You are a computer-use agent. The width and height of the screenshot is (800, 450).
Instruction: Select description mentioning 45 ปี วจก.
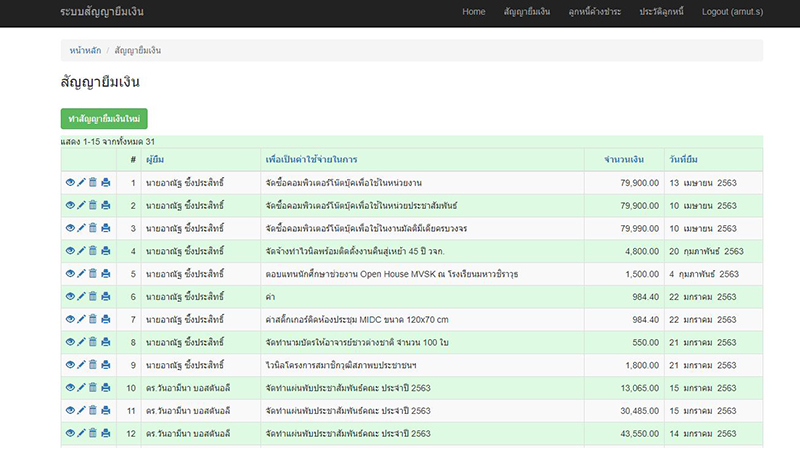point(355,252)
